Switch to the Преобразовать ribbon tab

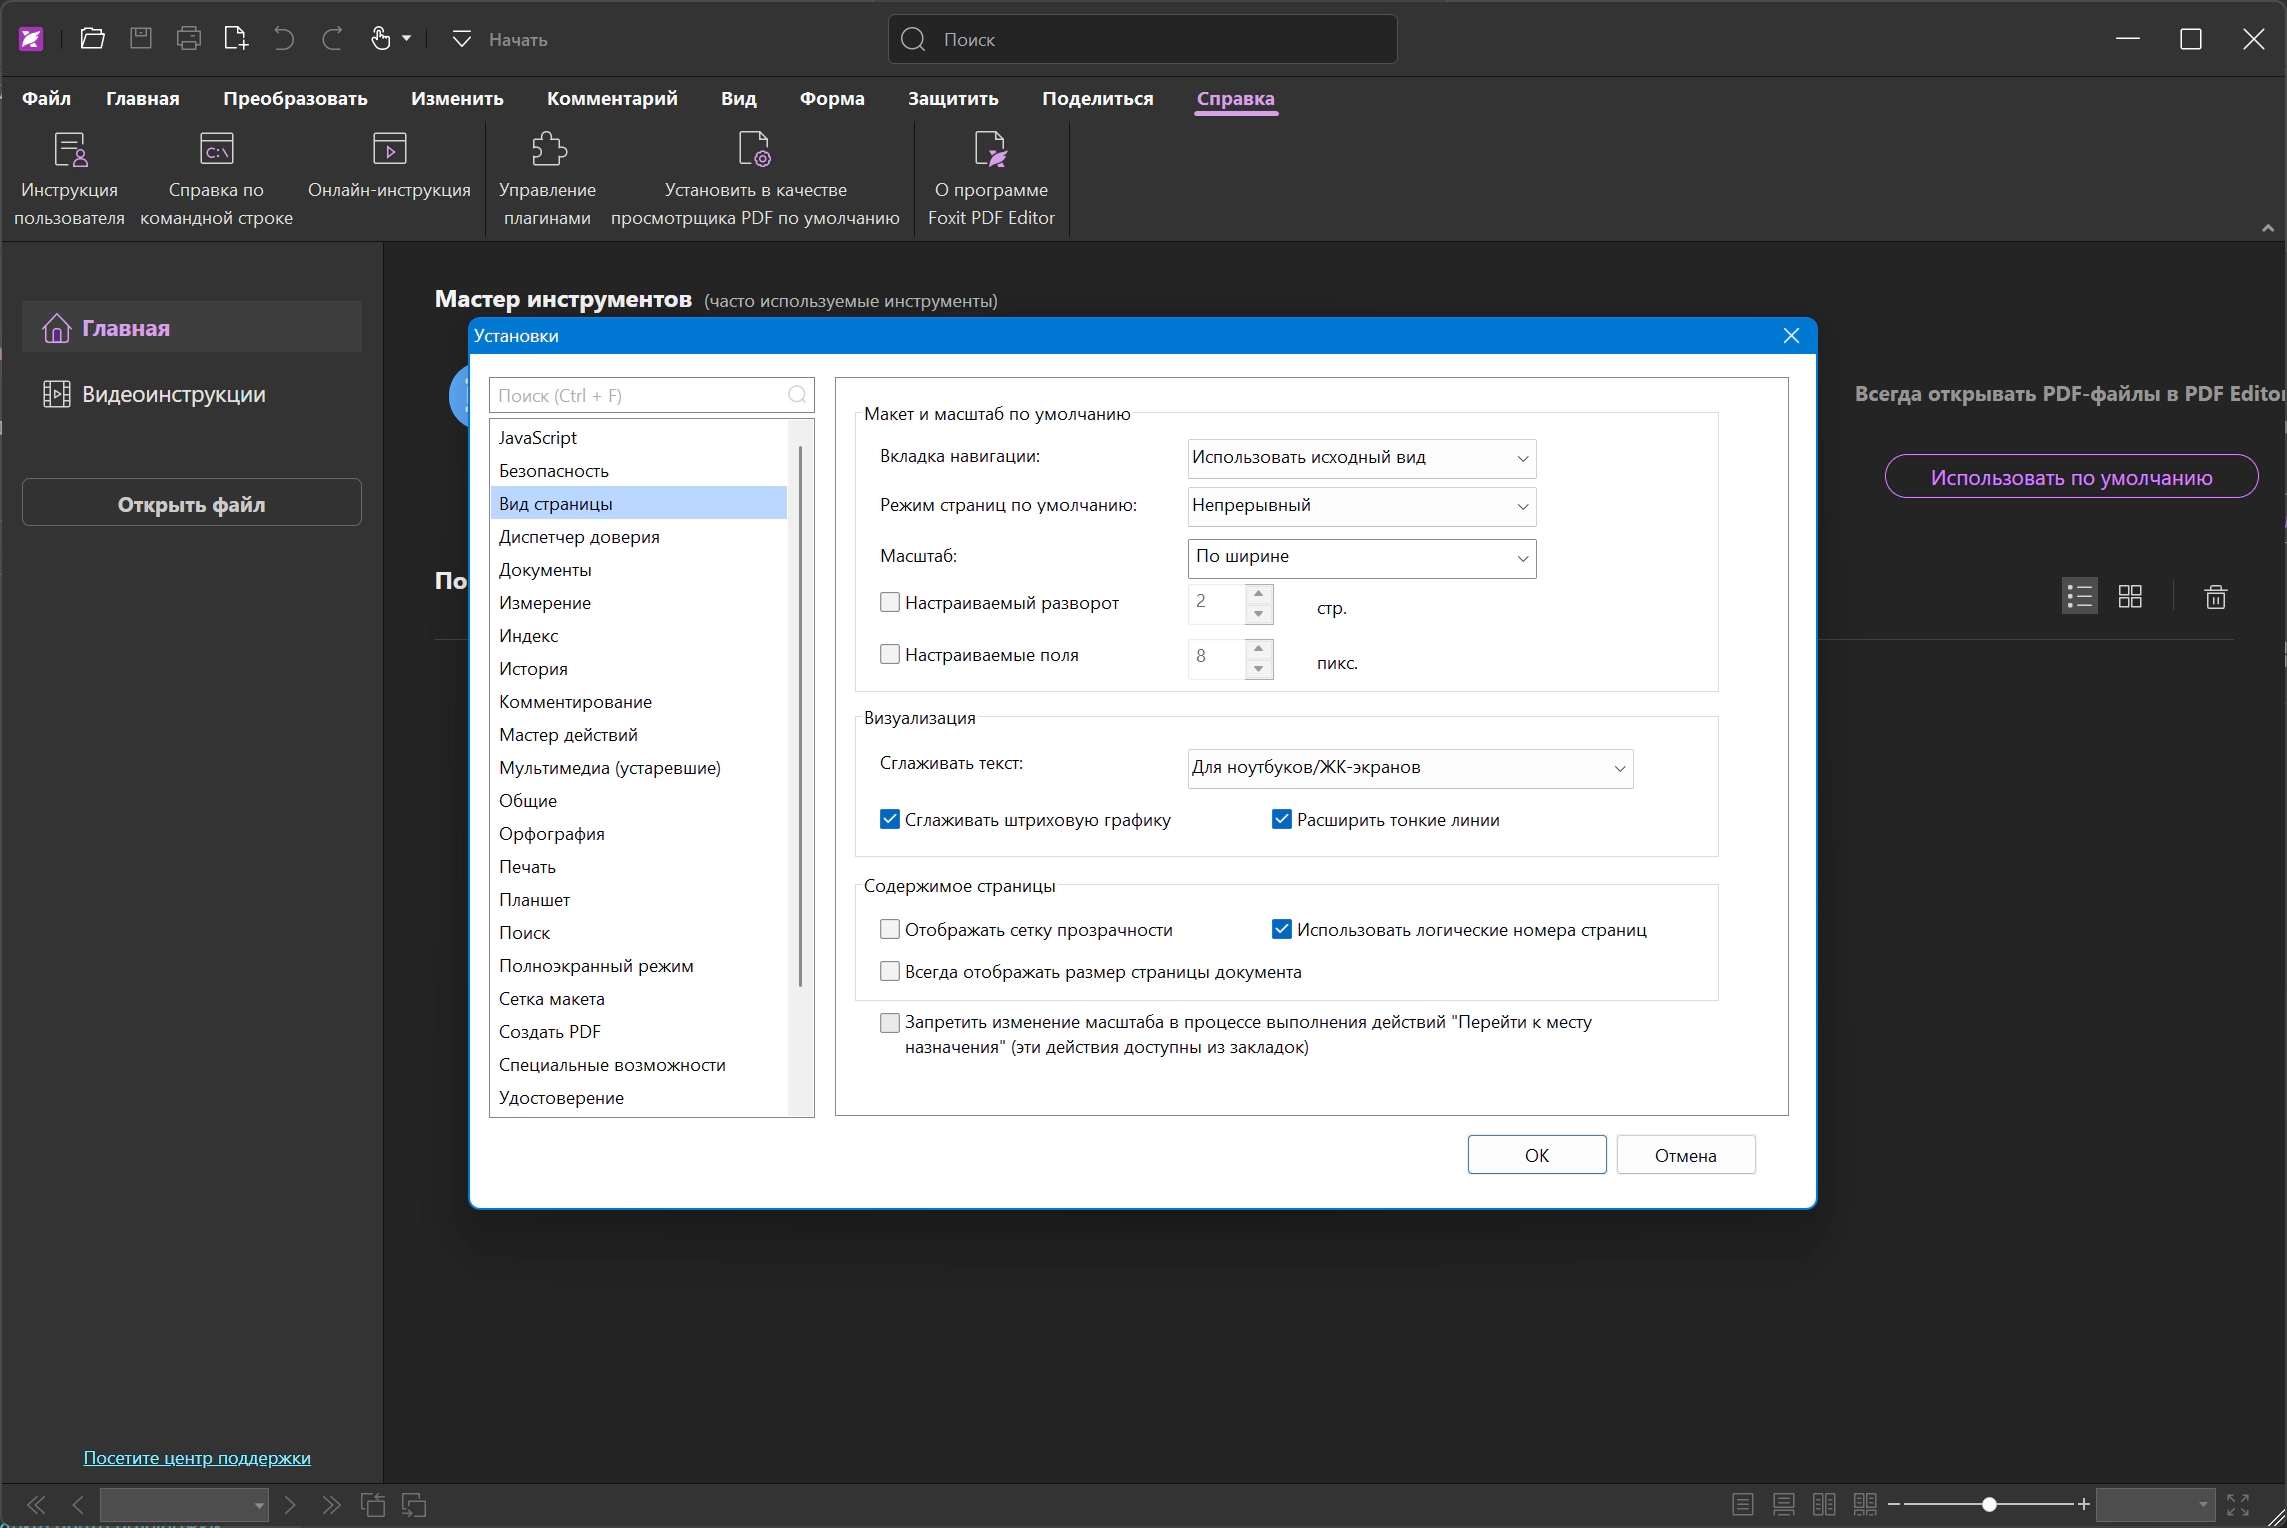click(295, 98)
